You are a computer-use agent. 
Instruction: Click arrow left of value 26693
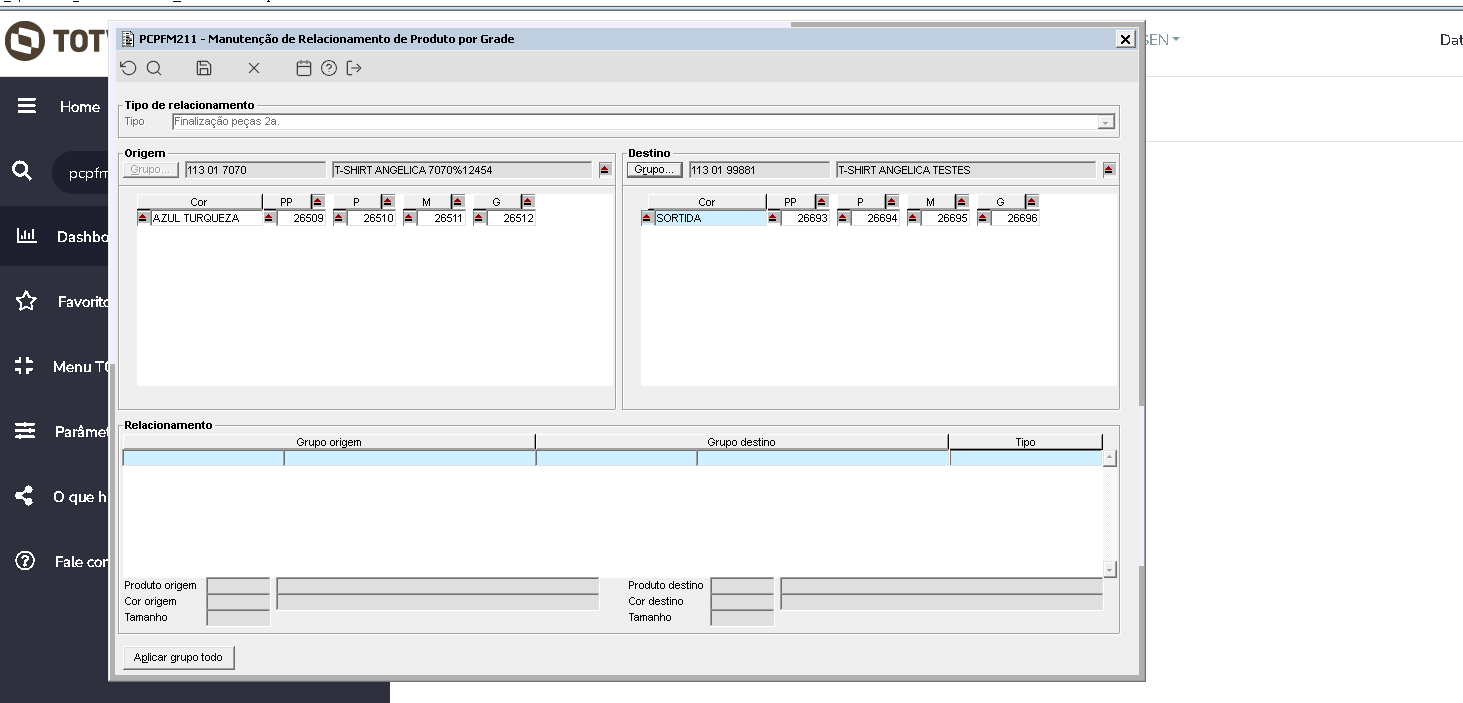pos(773,218)
